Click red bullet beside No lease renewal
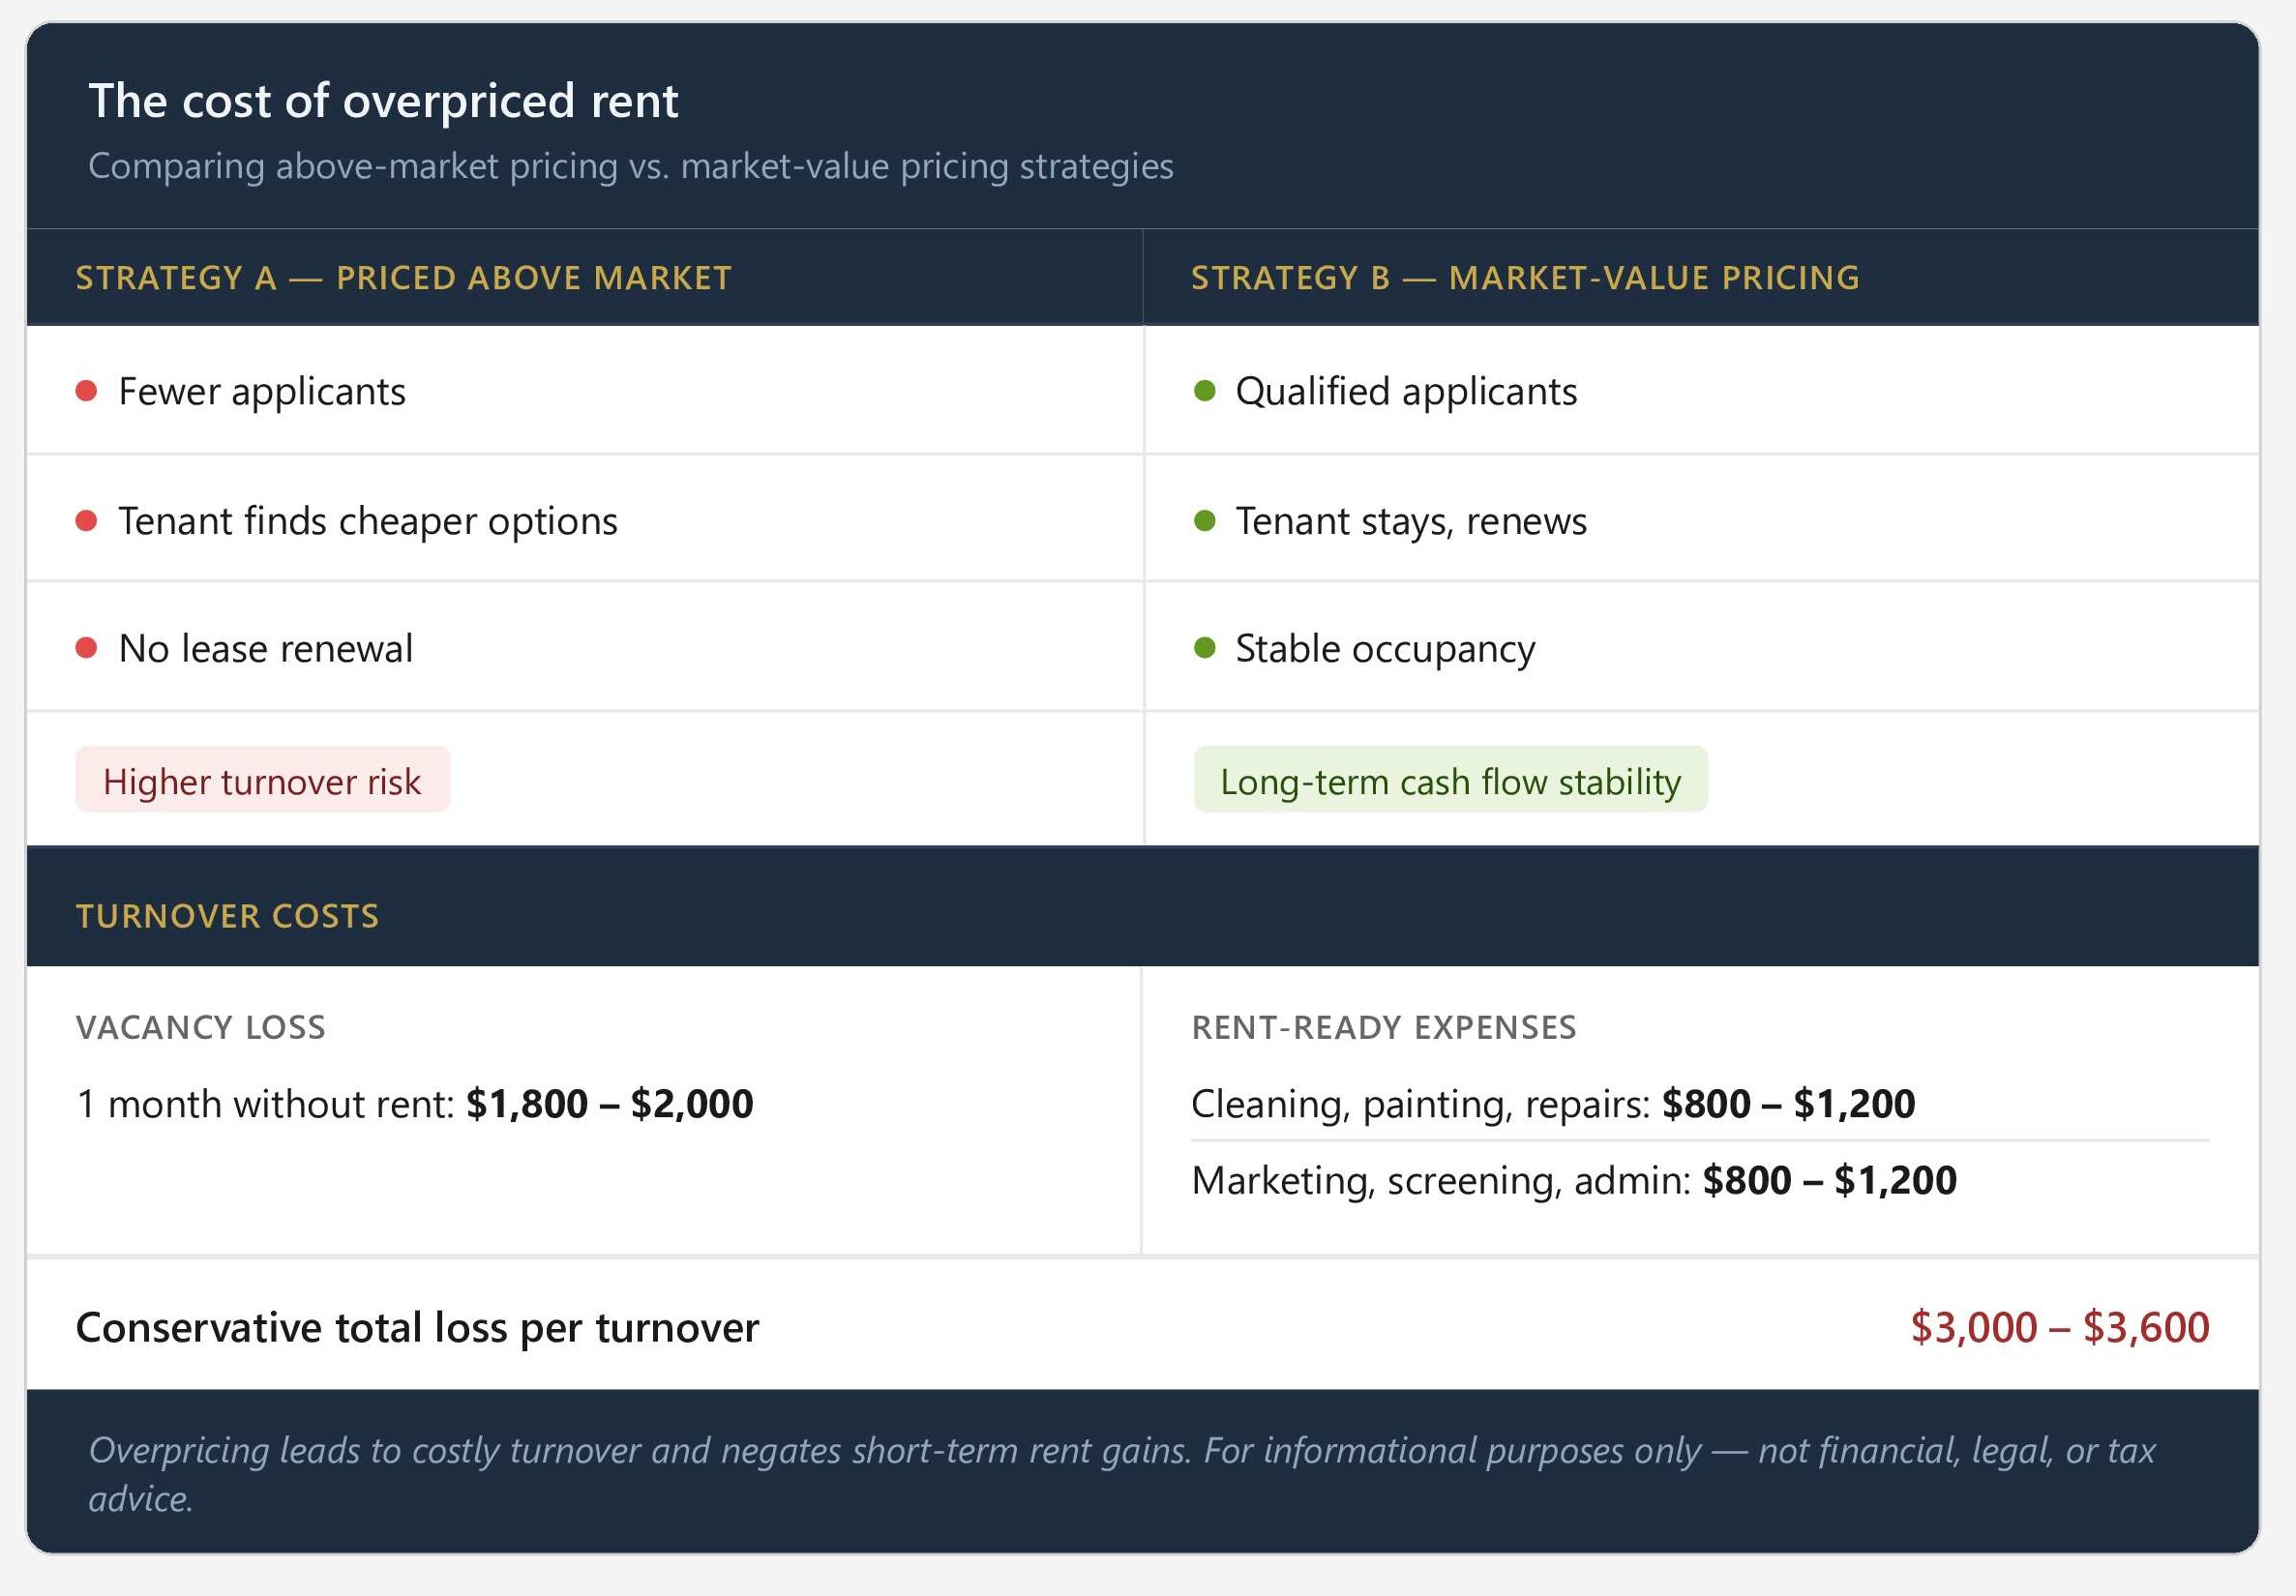 click(x=86, y=649)
